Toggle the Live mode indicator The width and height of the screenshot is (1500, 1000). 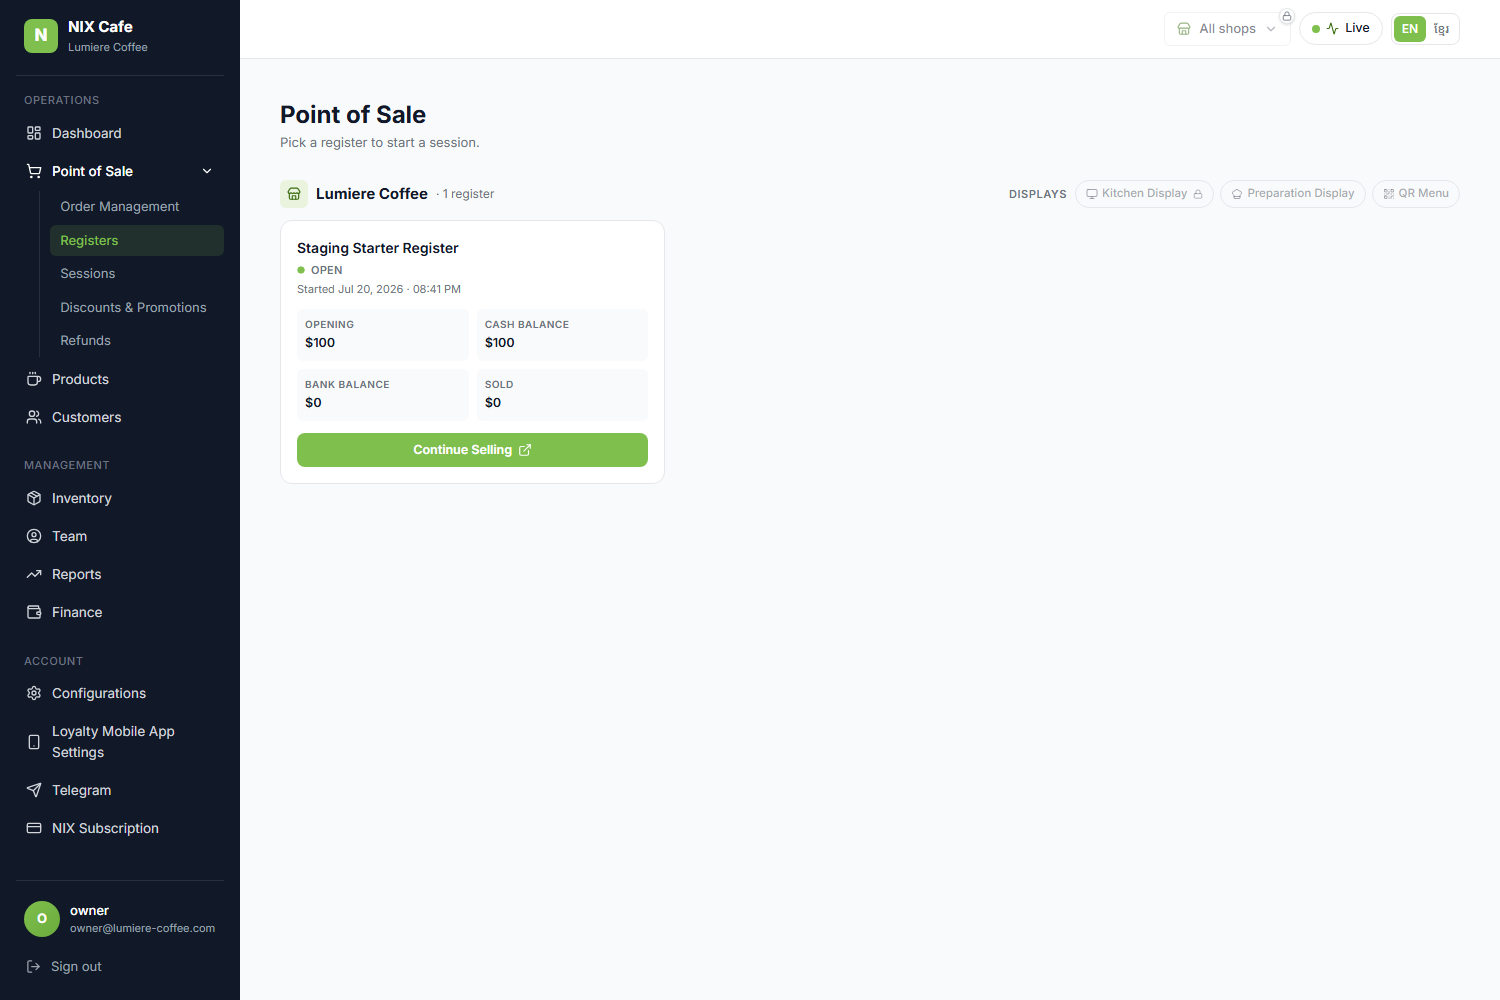click(x=1341, y=28)
